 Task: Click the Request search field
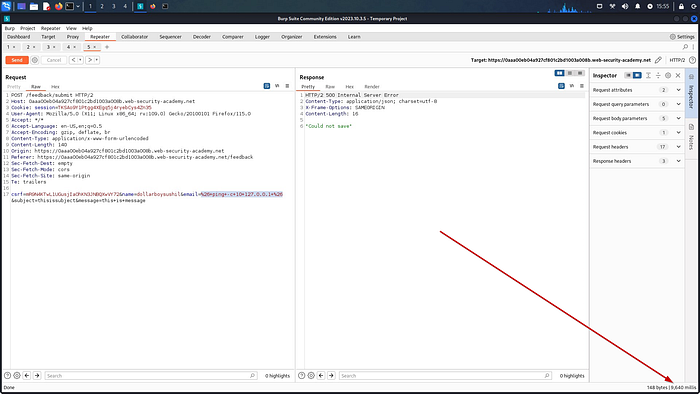tap(150, 375)
